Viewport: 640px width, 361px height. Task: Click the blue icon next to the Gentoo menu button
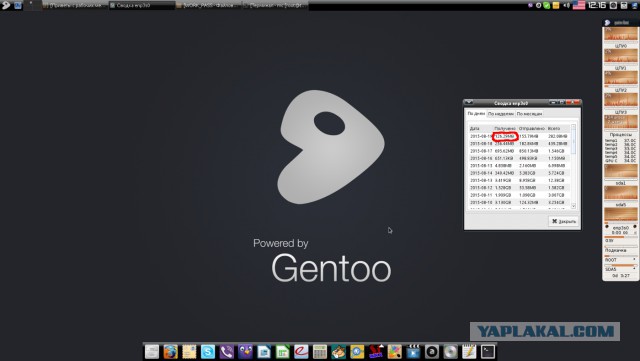[18, 5]
